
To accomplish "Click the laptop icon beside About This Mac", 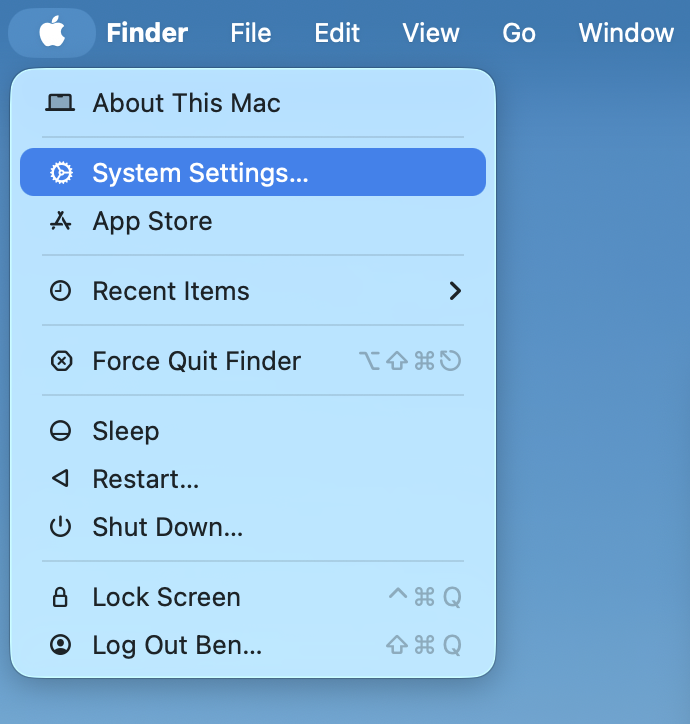I will click(61, 103).
